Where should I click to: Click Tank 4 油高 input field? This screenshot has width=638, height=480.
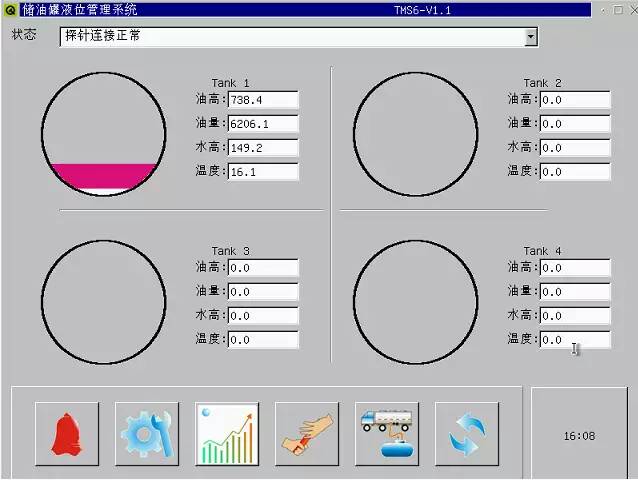pos(575,268)
